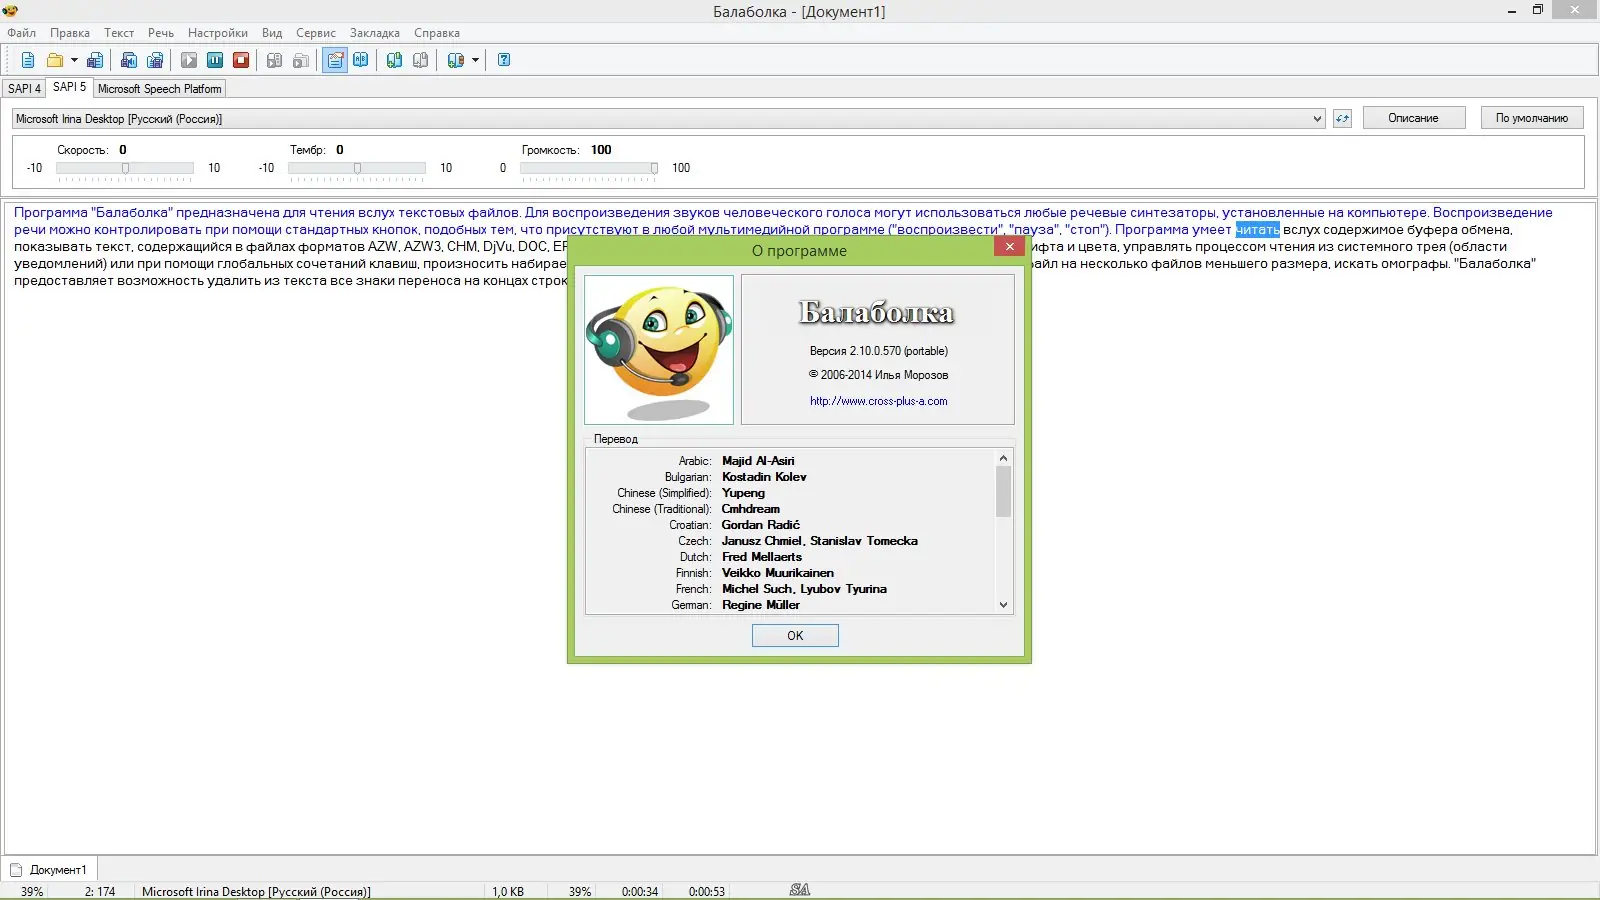
Task: Click the gray book icon right of Stop
Action: point(275,60)
